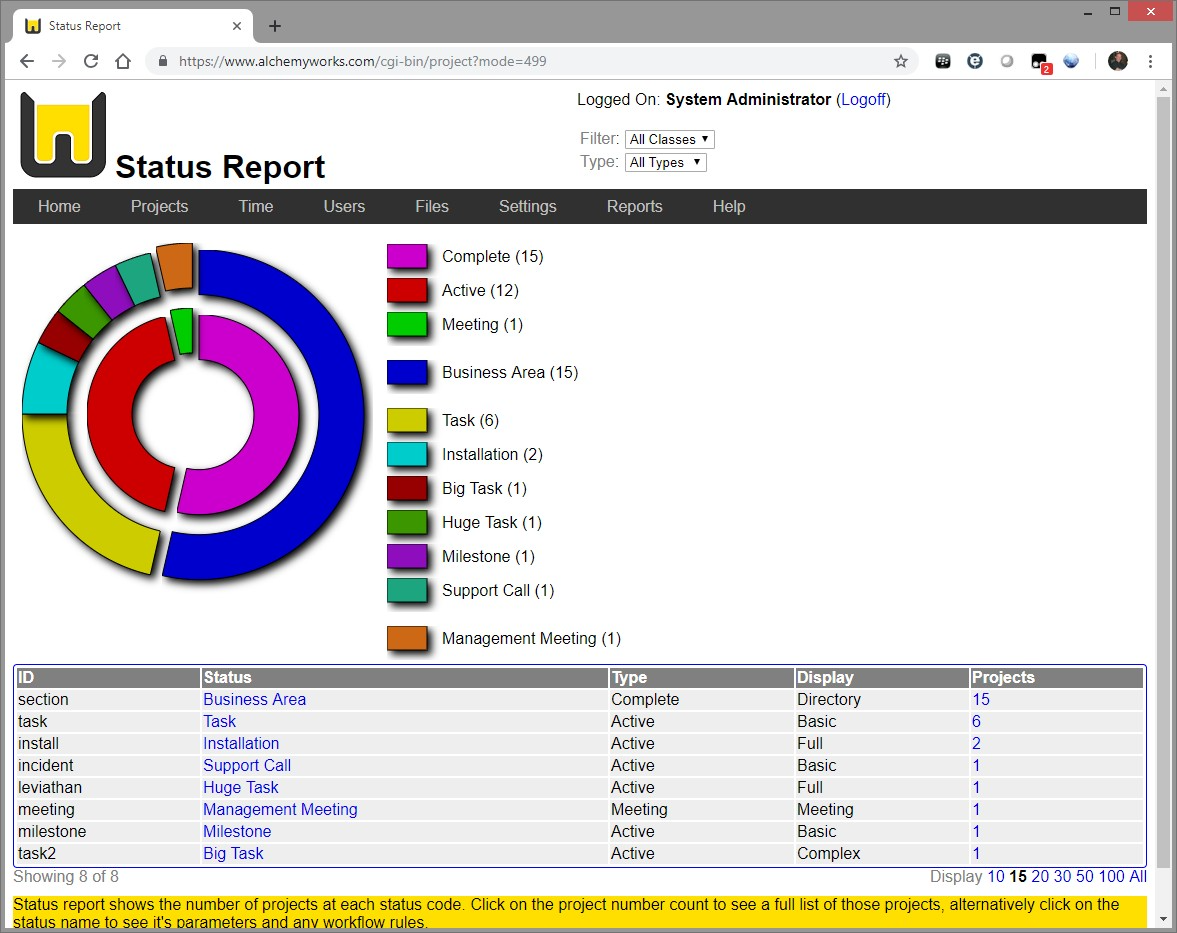1177x933 pixels.
Task: Click the Management Meeting orange swatch
Action: point(408,639)
